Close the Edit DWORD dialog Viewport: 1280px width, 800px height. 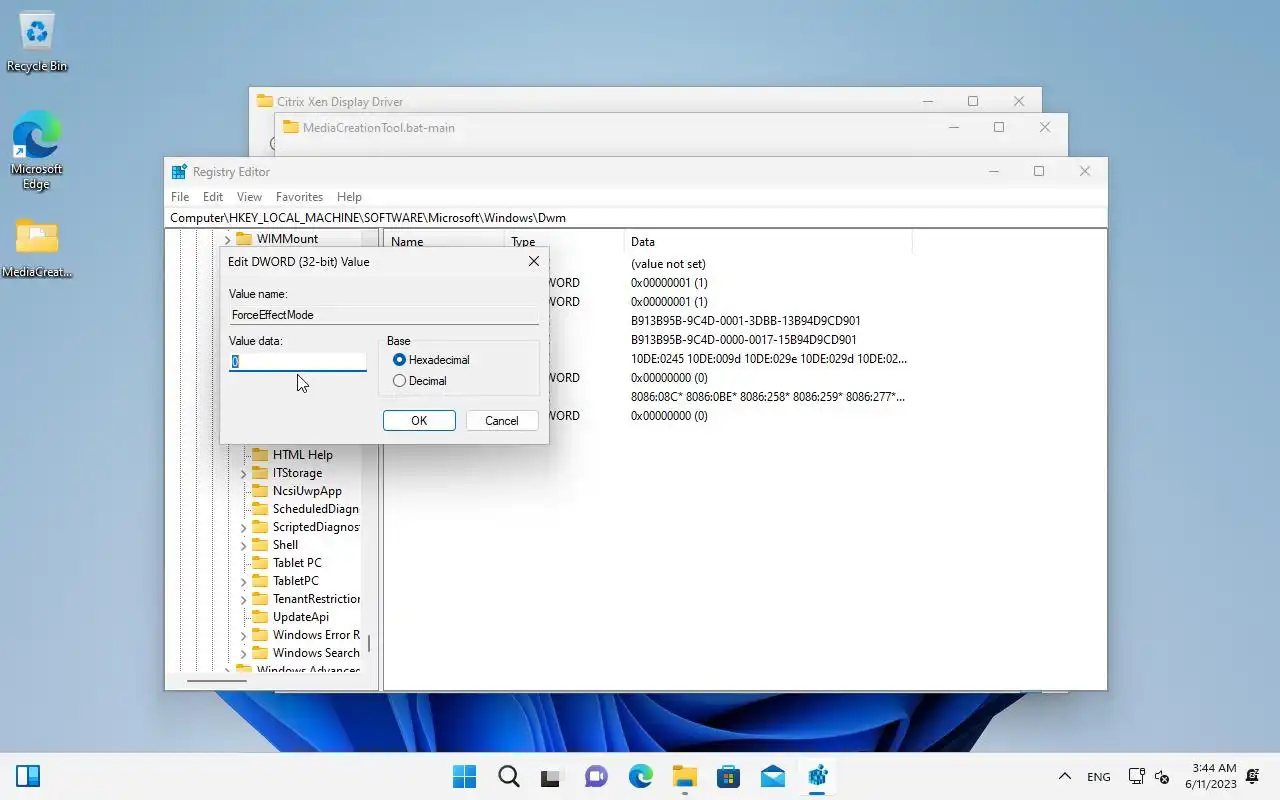pyautogui.click(x=533, y=261)
